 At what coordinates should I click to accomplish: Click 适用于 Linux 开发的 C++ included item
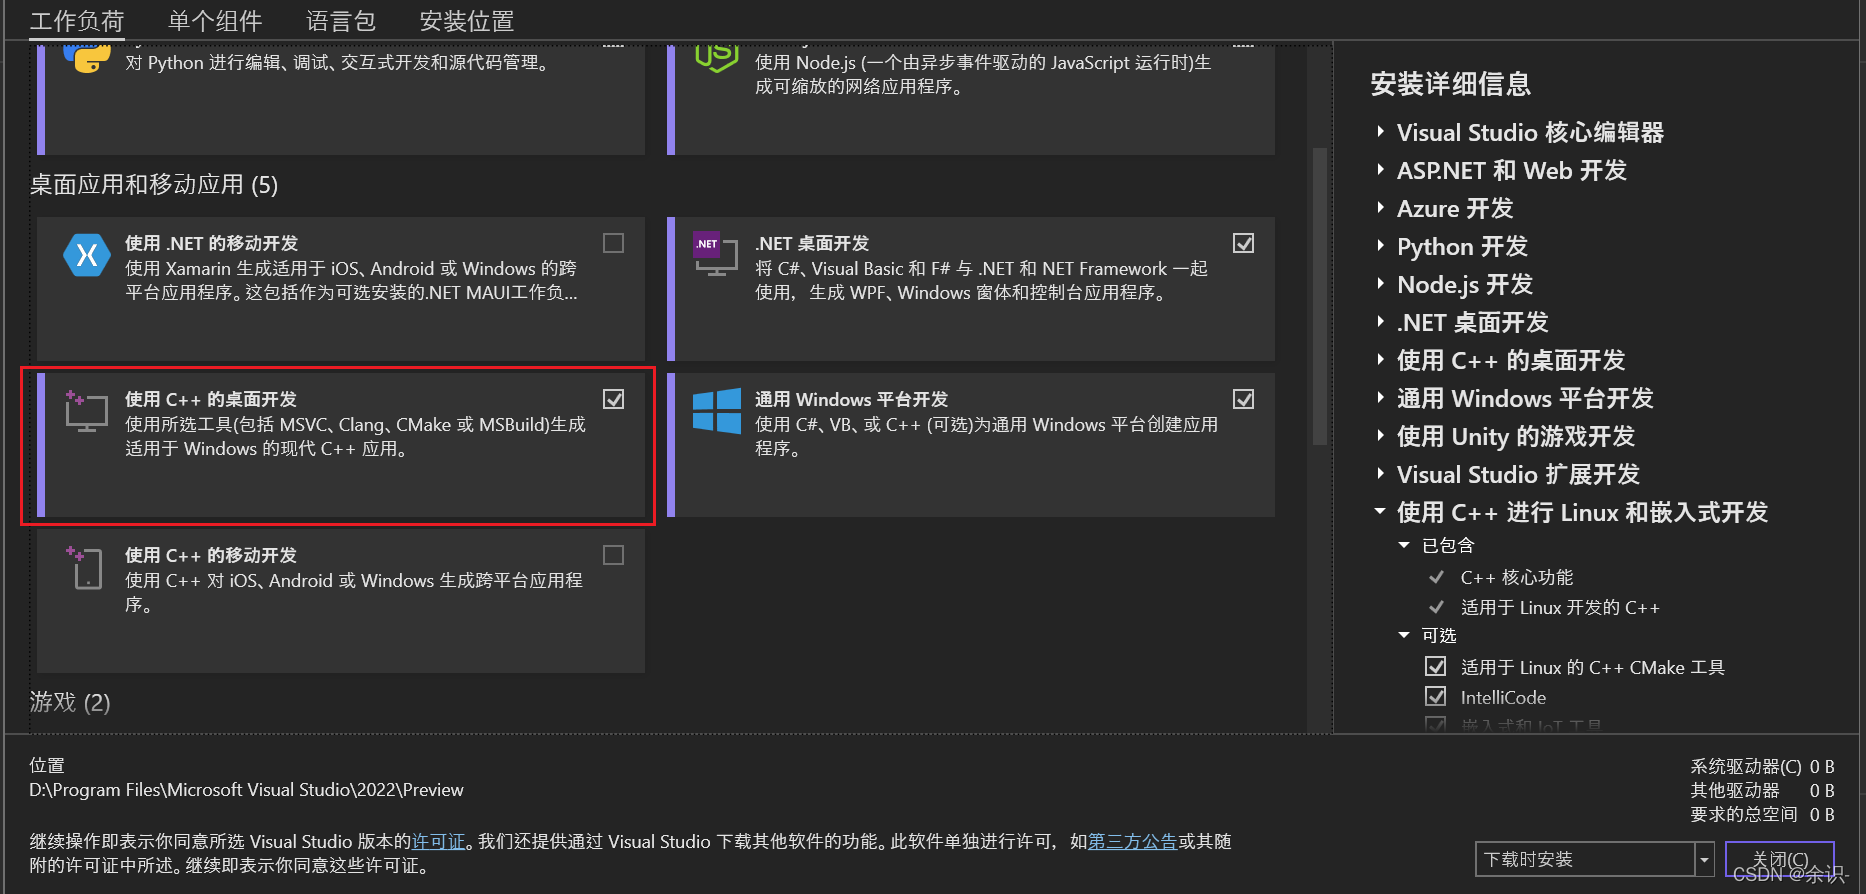1560,607
